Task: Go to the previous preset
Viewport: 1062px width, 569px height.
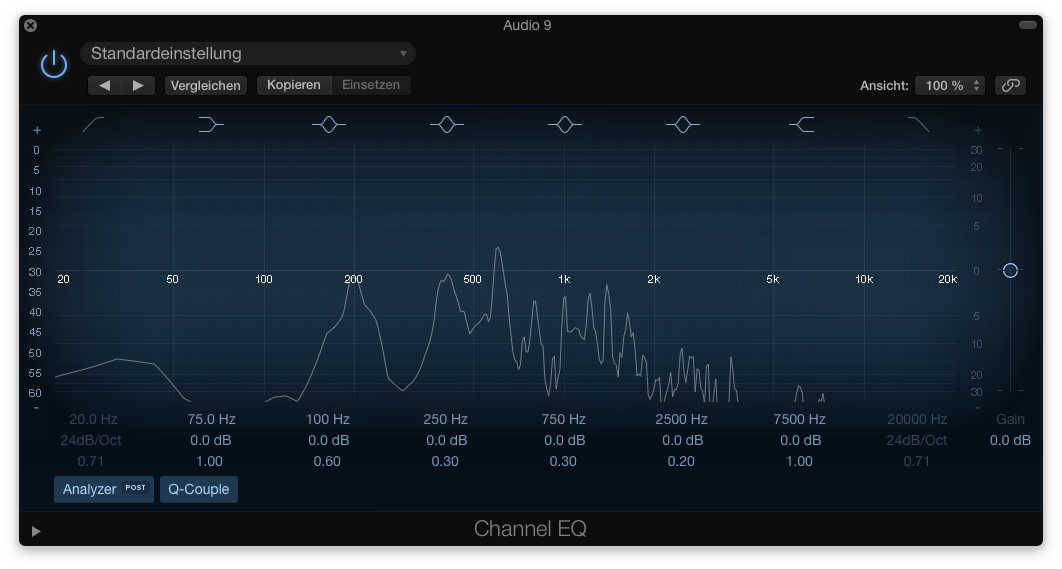Action: (x=104, y=85)
